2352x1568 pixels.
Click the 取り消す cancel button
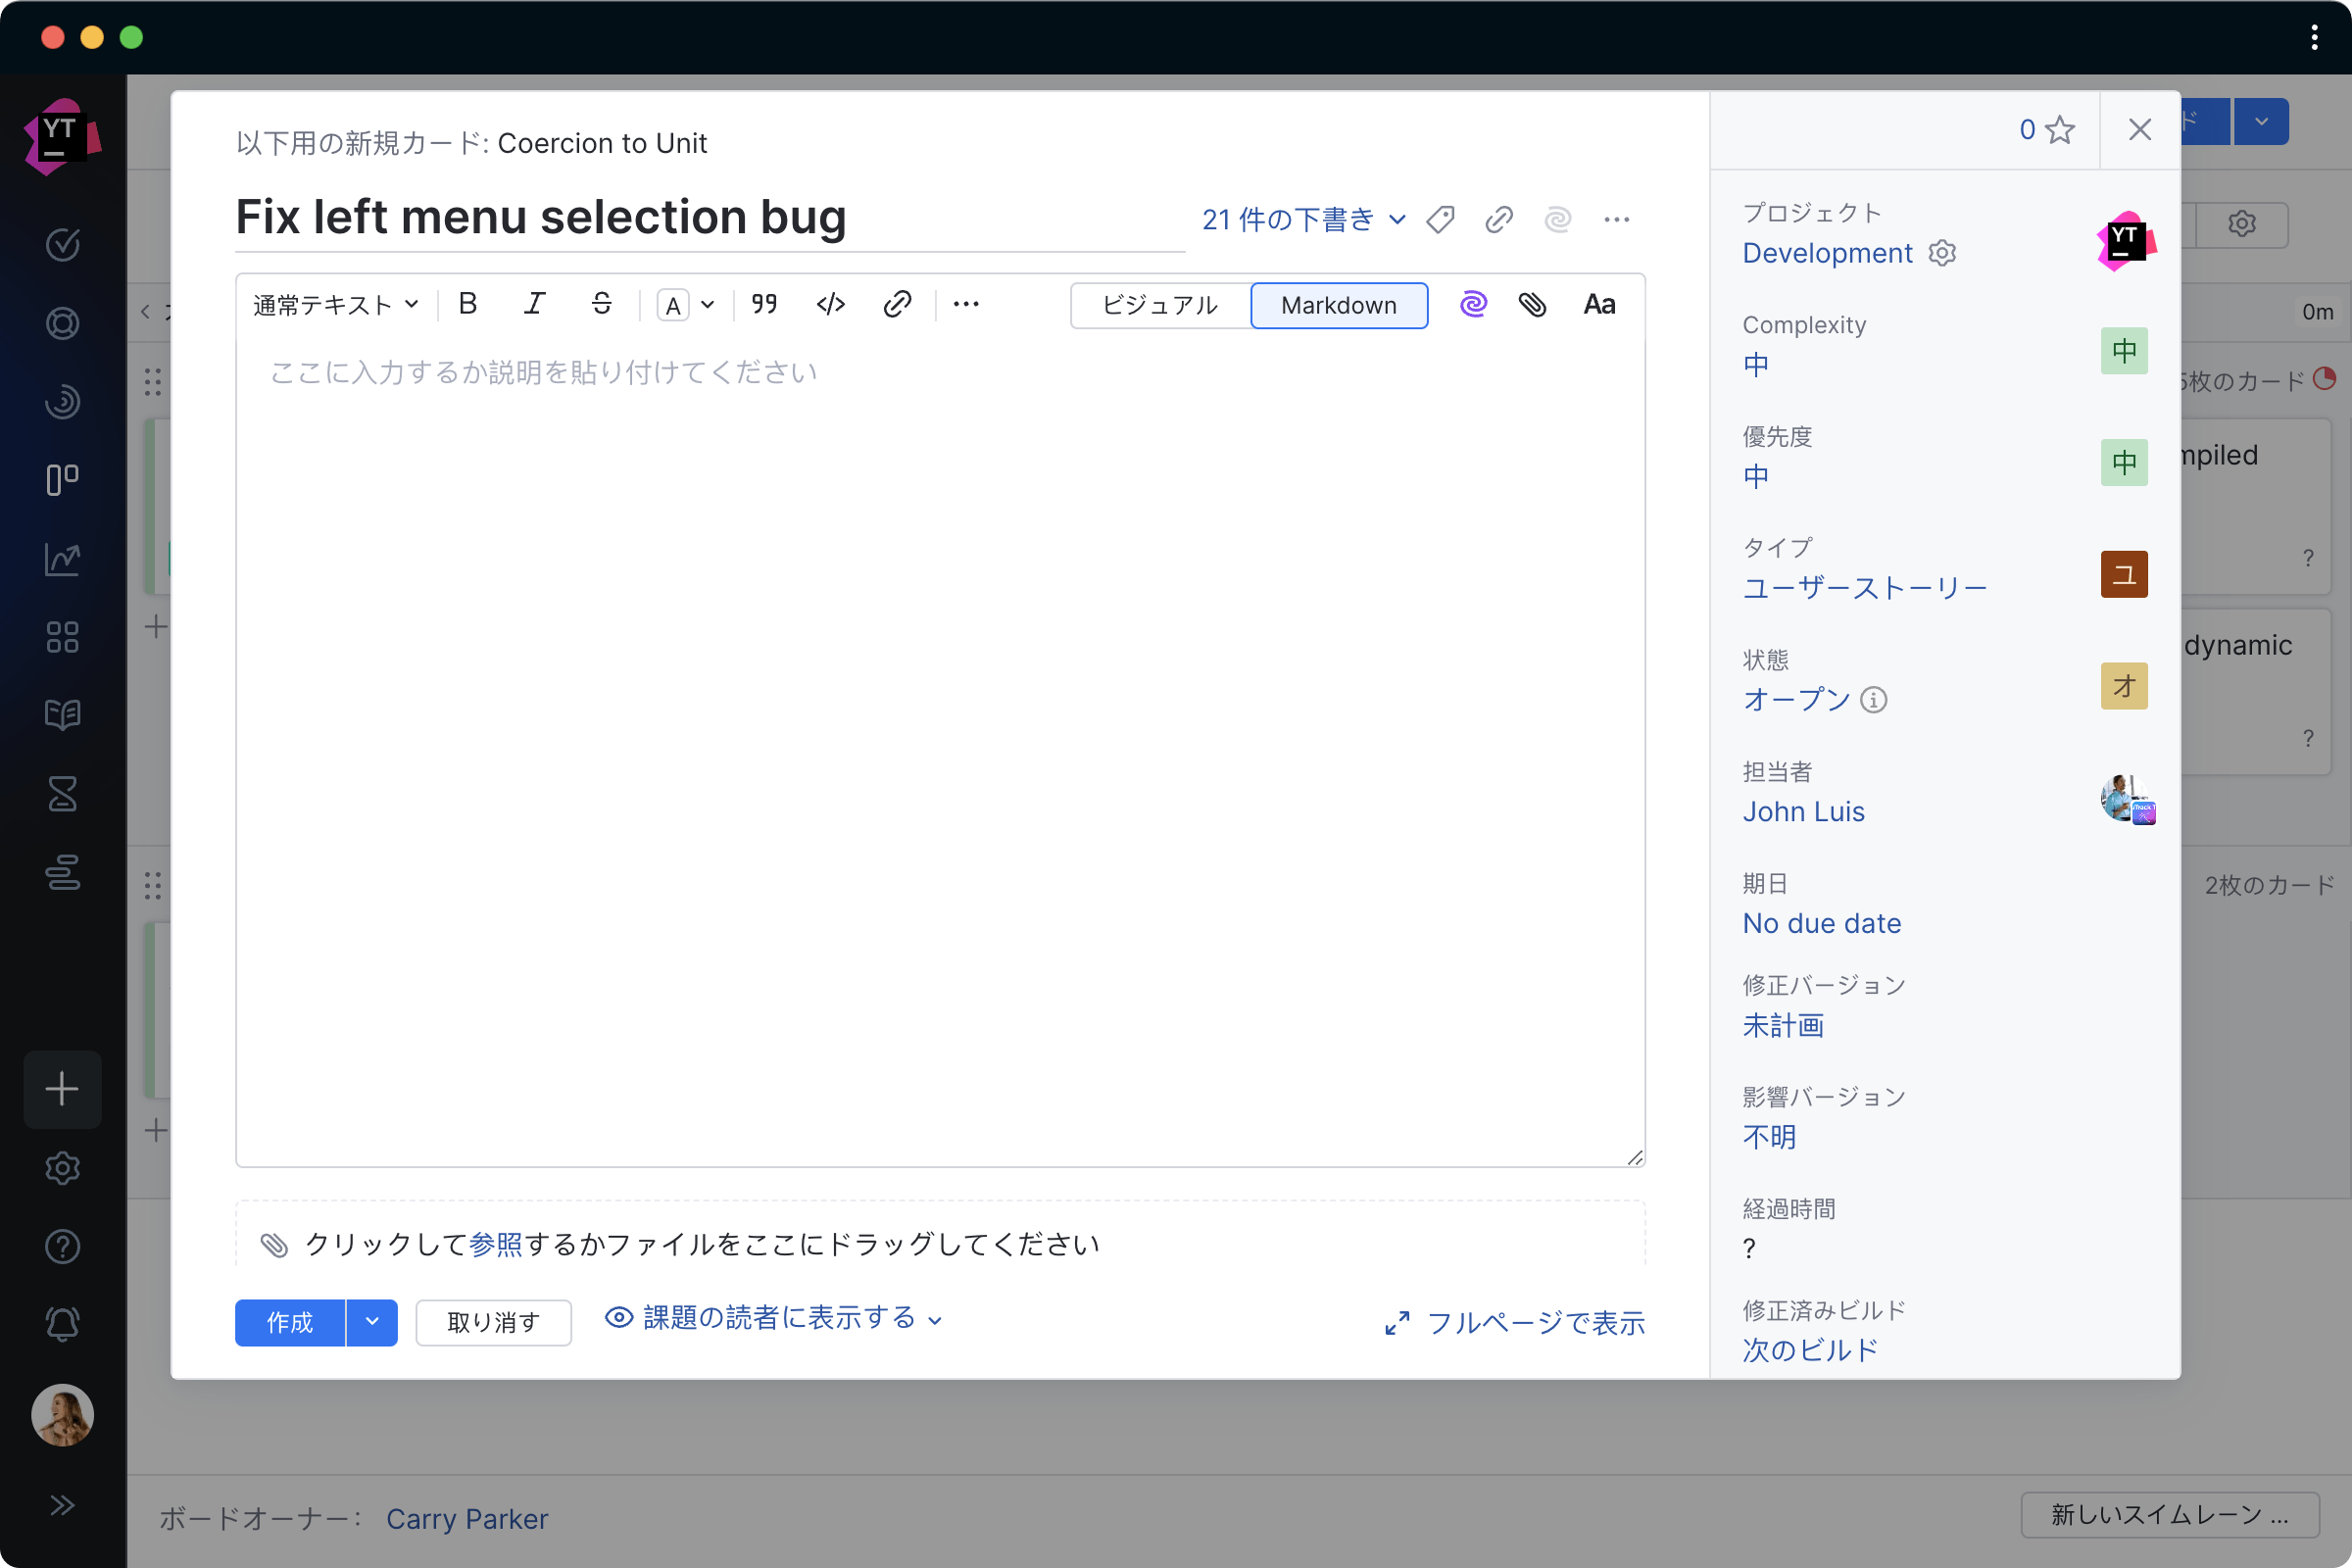pos(493,1322)
